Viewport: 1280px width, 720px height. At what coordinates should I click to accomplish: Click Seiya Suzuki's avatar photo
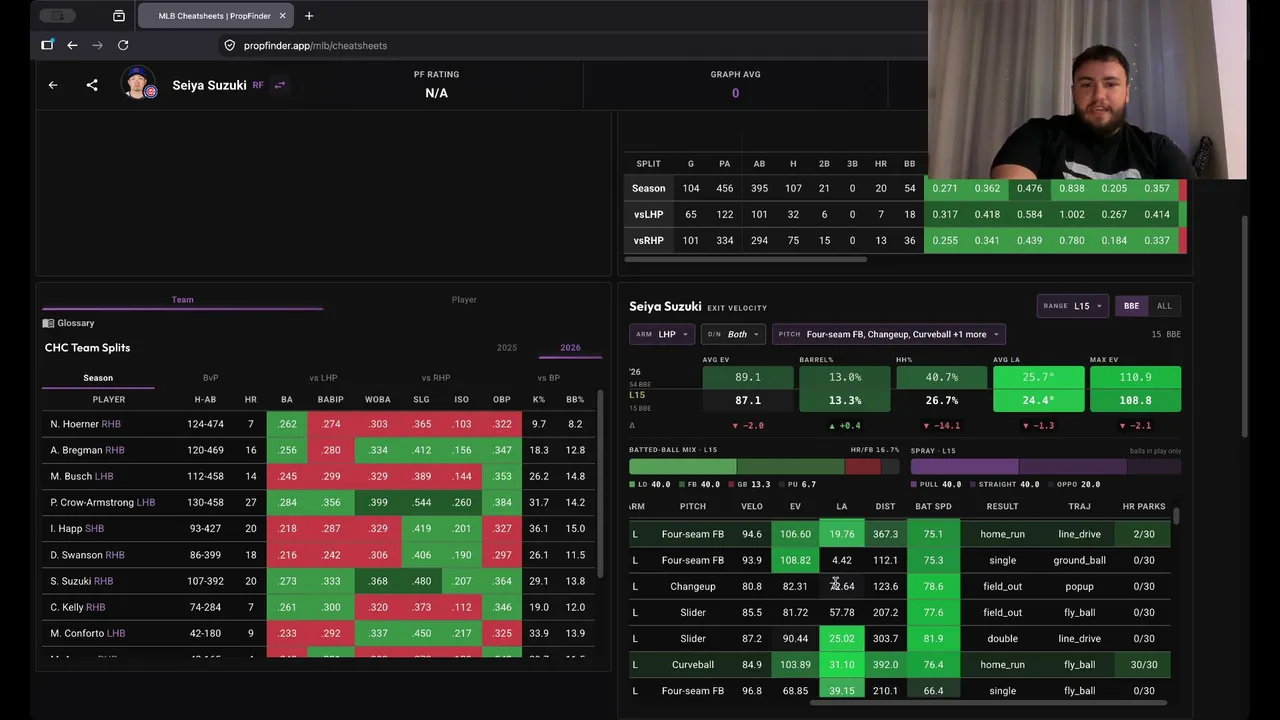pos(138,84)
